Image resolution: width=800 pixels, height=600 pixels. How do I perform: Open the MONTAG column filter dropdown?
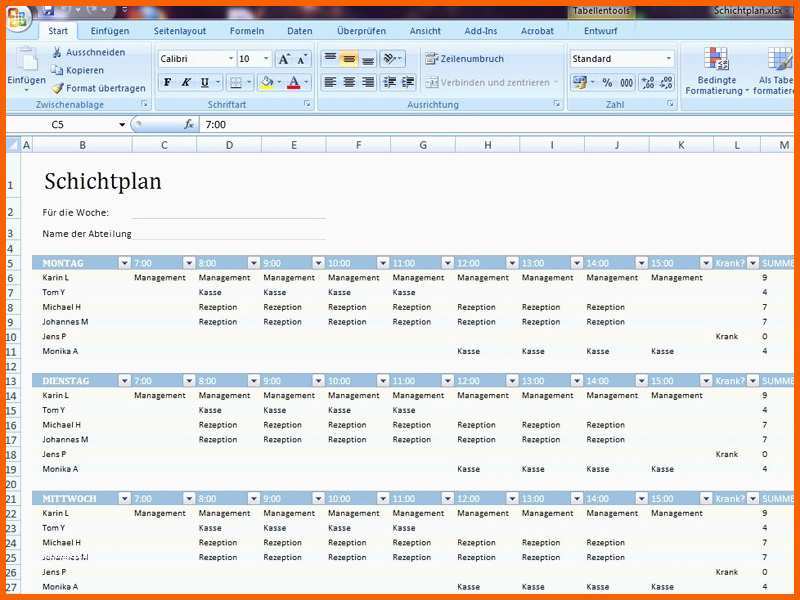click(124, 263)
